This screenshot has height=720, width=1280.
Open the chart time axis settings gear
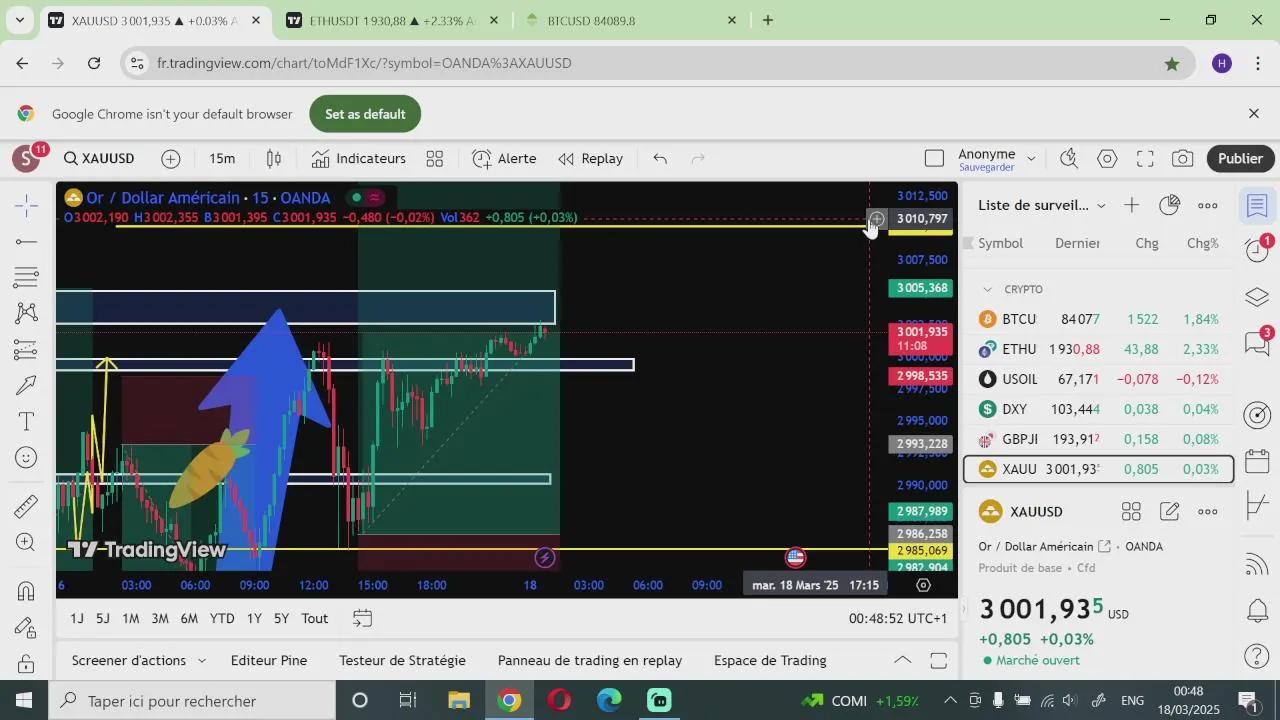click(923, 585)
